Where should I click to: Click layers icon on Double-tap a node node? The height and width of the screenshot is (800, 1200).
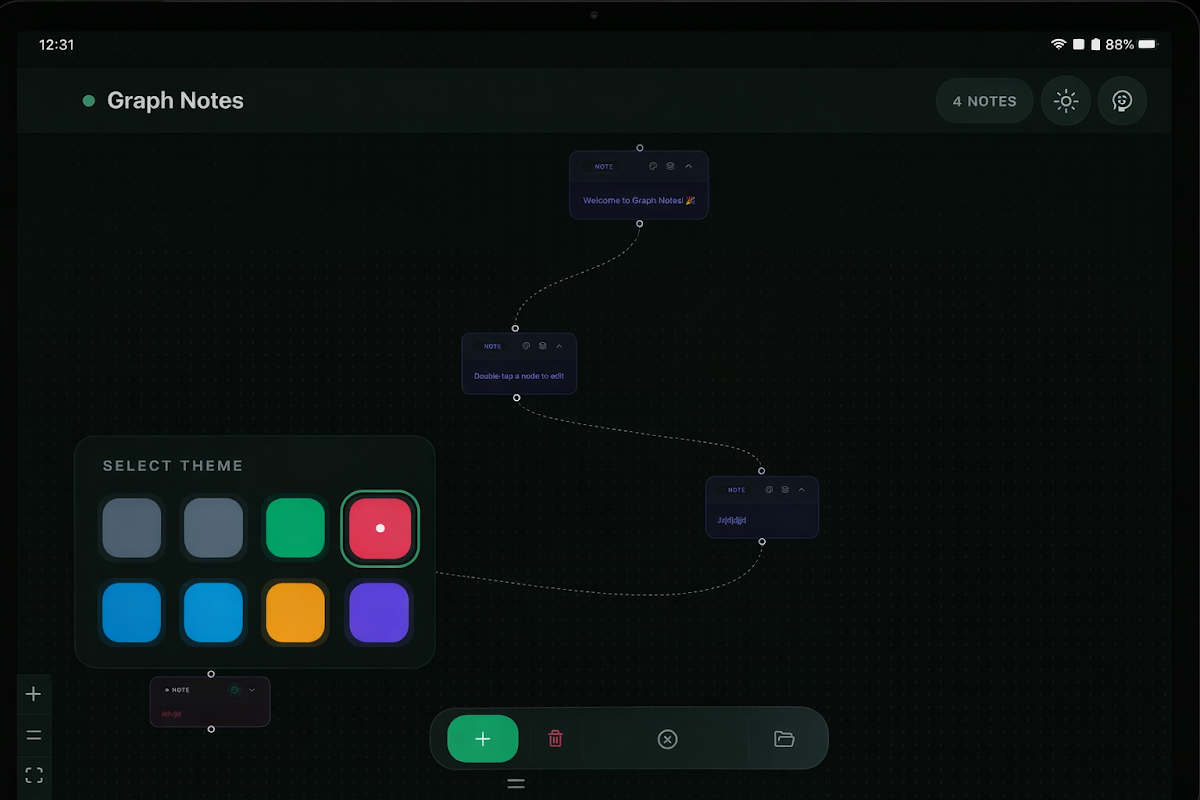tap(542, 346)
